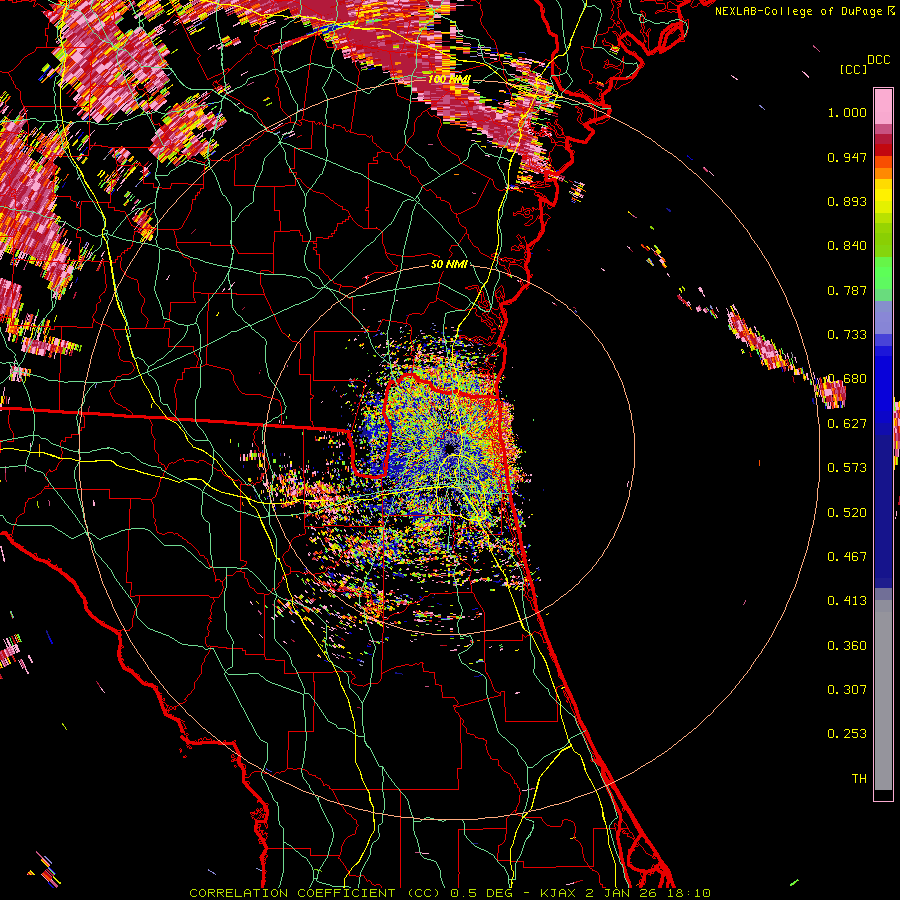This screenshot has width=900, height=900.
Task: Click the 0.893 scale value
Action: pos(847,201)
